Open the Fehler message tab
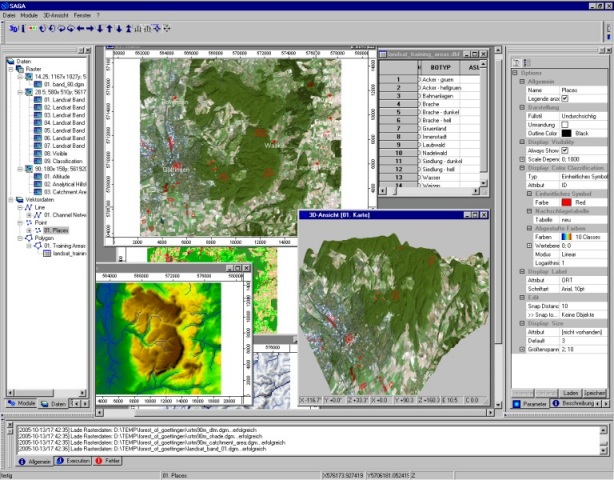Image resolution: width=614 pixels, height=480 pixels. coord(107,461)
